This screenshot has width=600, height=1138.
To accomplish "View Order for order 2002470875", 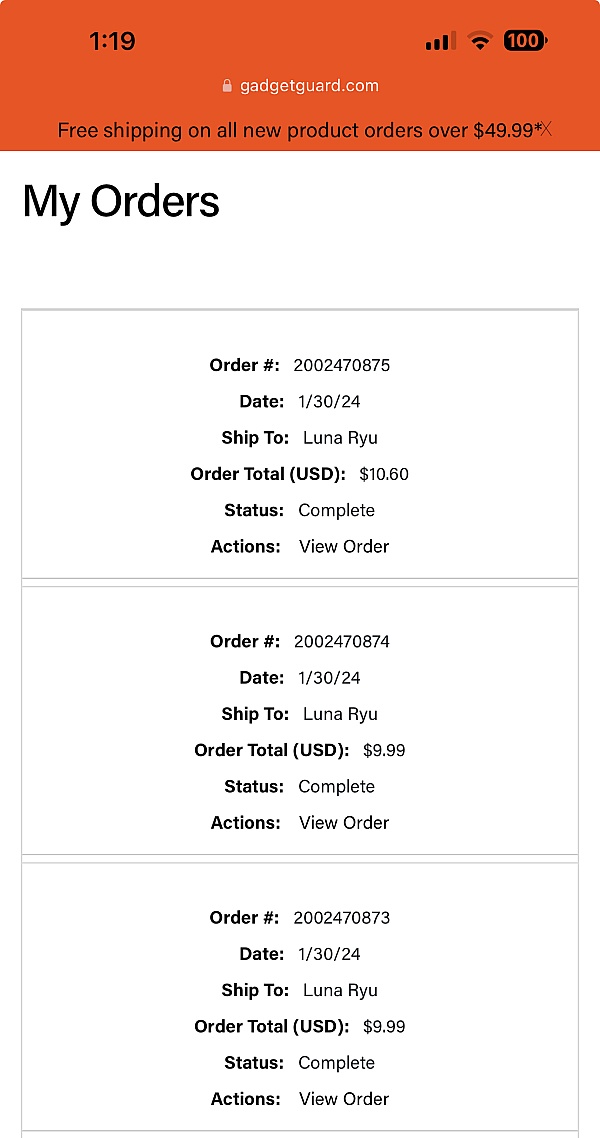I will [x=344, y=547].
